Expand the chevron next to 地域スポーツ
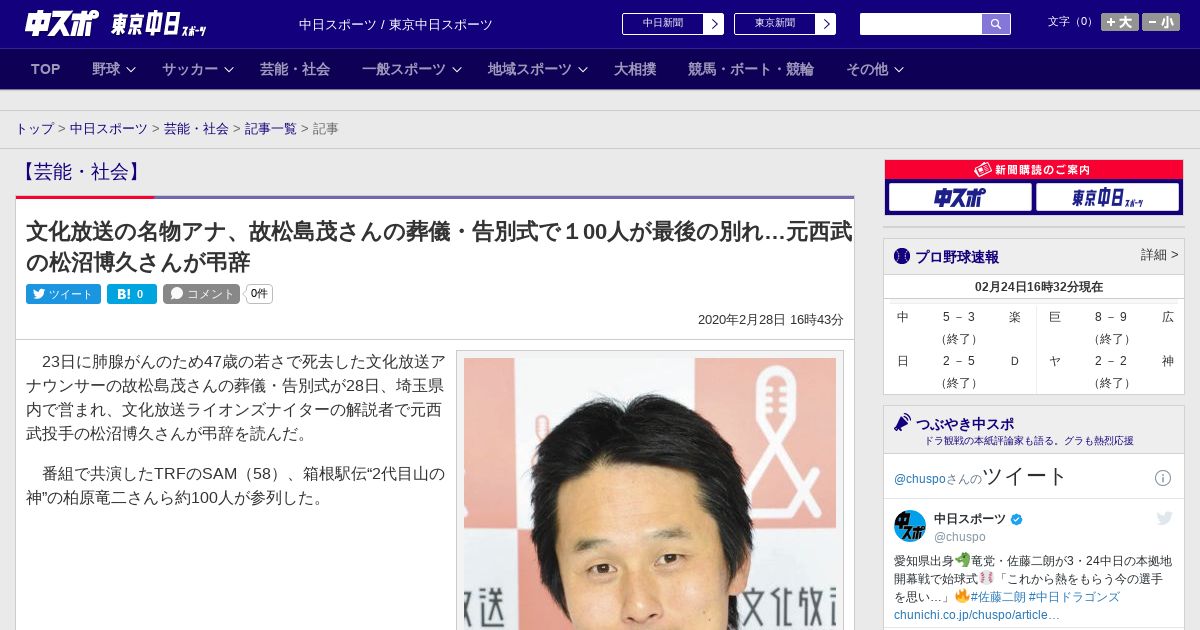The image size is (1200, 630). click(x=583, y=69)
